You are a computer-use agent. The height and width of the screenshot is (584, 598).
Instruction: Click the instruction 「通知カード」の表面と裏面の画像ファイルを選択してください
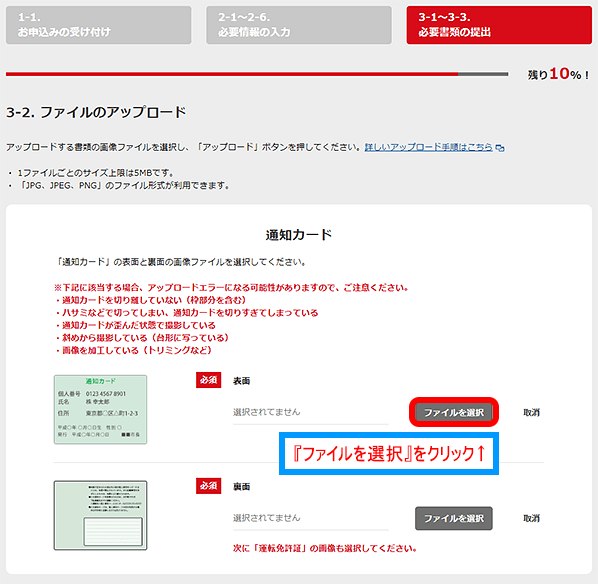click(181, 262)
